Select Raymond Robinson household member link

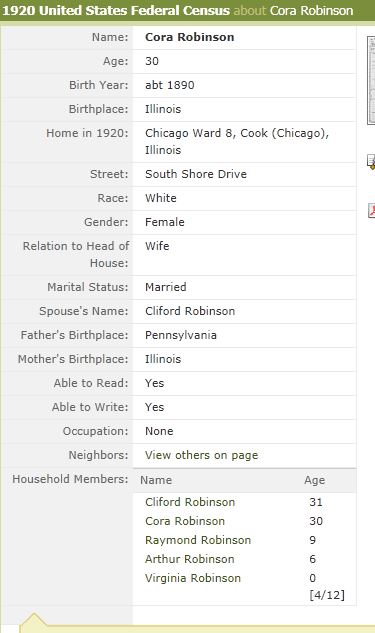pyautogui.click(x=198, y=540)
